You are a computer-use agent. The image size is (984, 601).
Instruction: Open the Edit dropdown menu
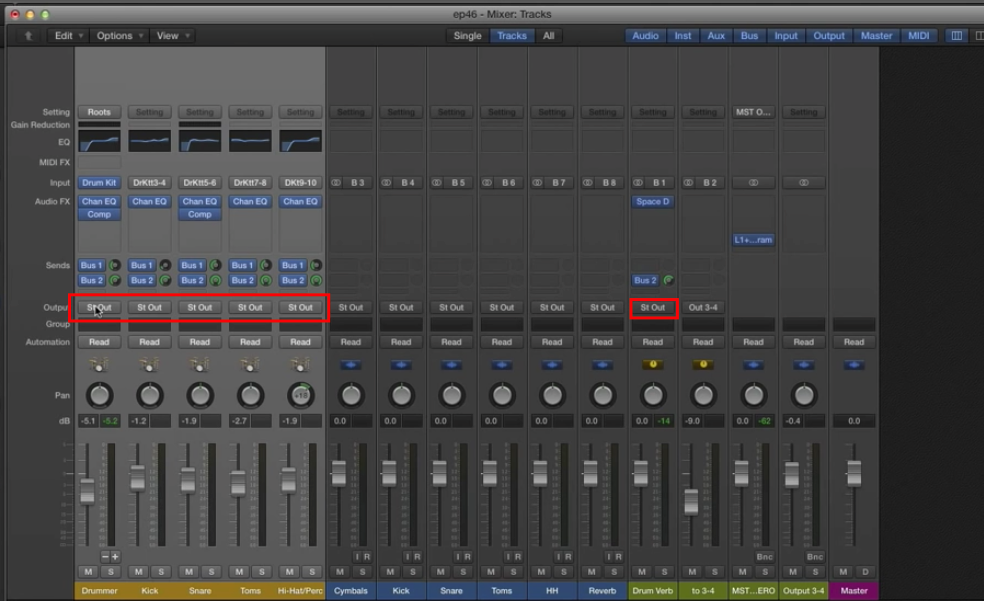coord(68,36)
